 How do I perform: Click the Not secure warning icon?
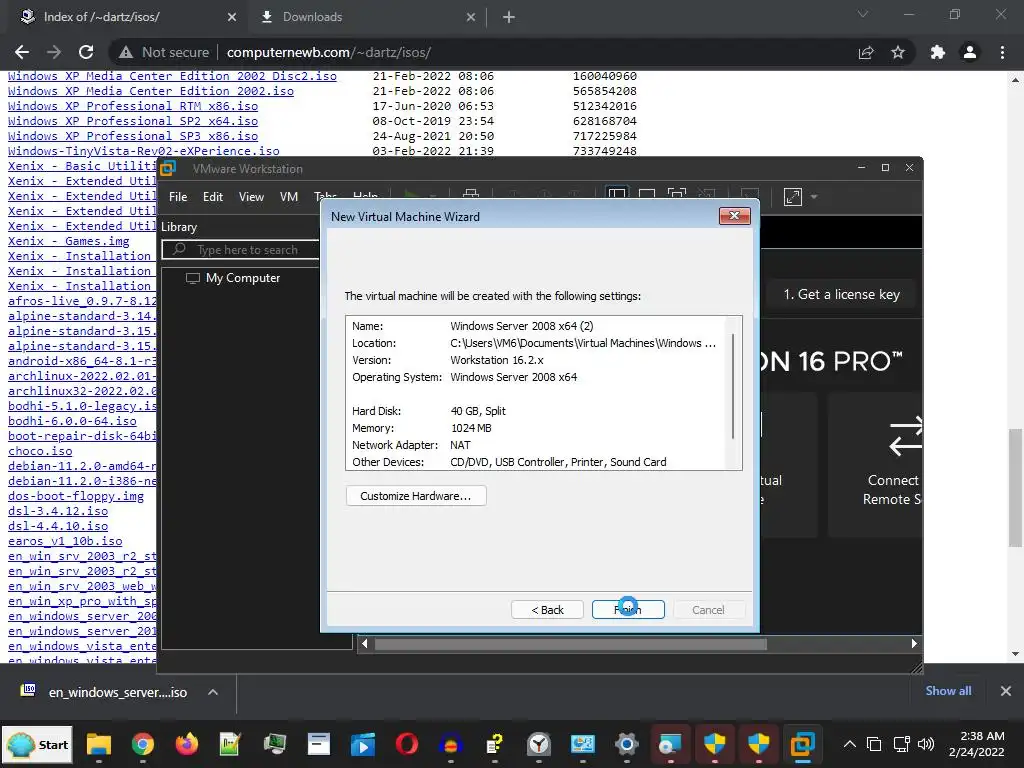coord(126,52)
